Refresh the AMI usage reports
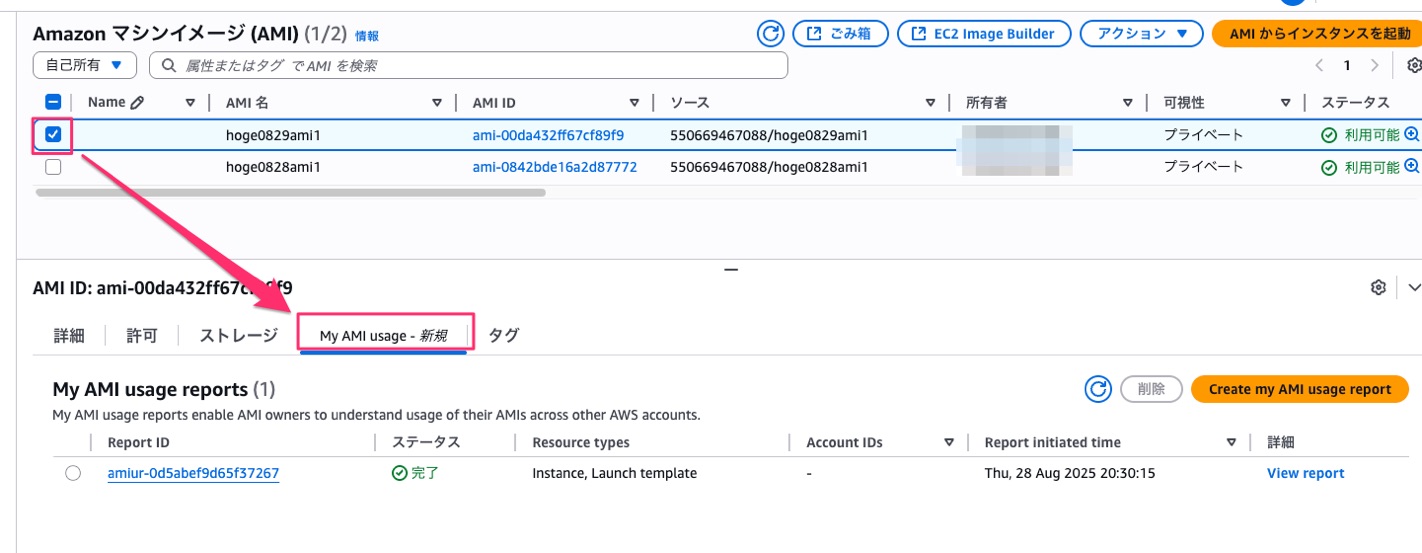Image resolution: width=1422 pixels, height=553 pixels. 1098,389
